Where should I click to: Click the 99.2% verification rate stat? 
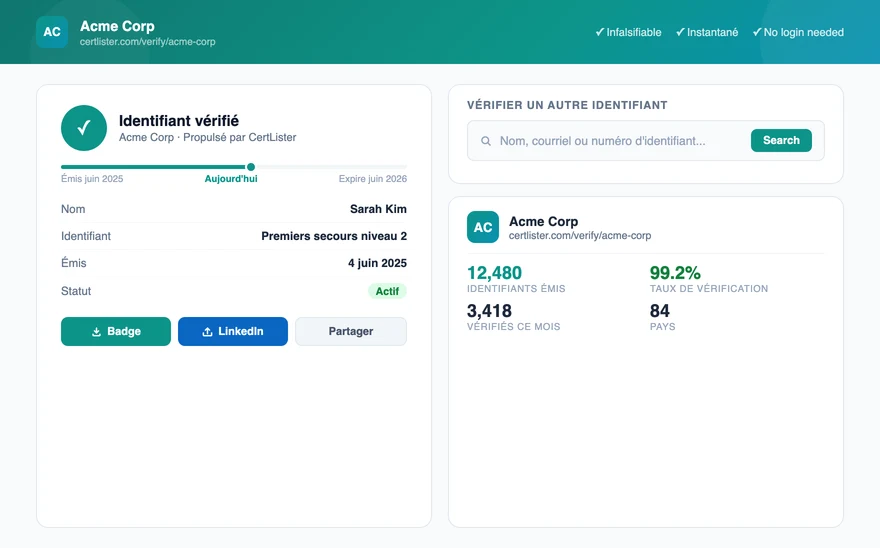[x=709, y=279]
